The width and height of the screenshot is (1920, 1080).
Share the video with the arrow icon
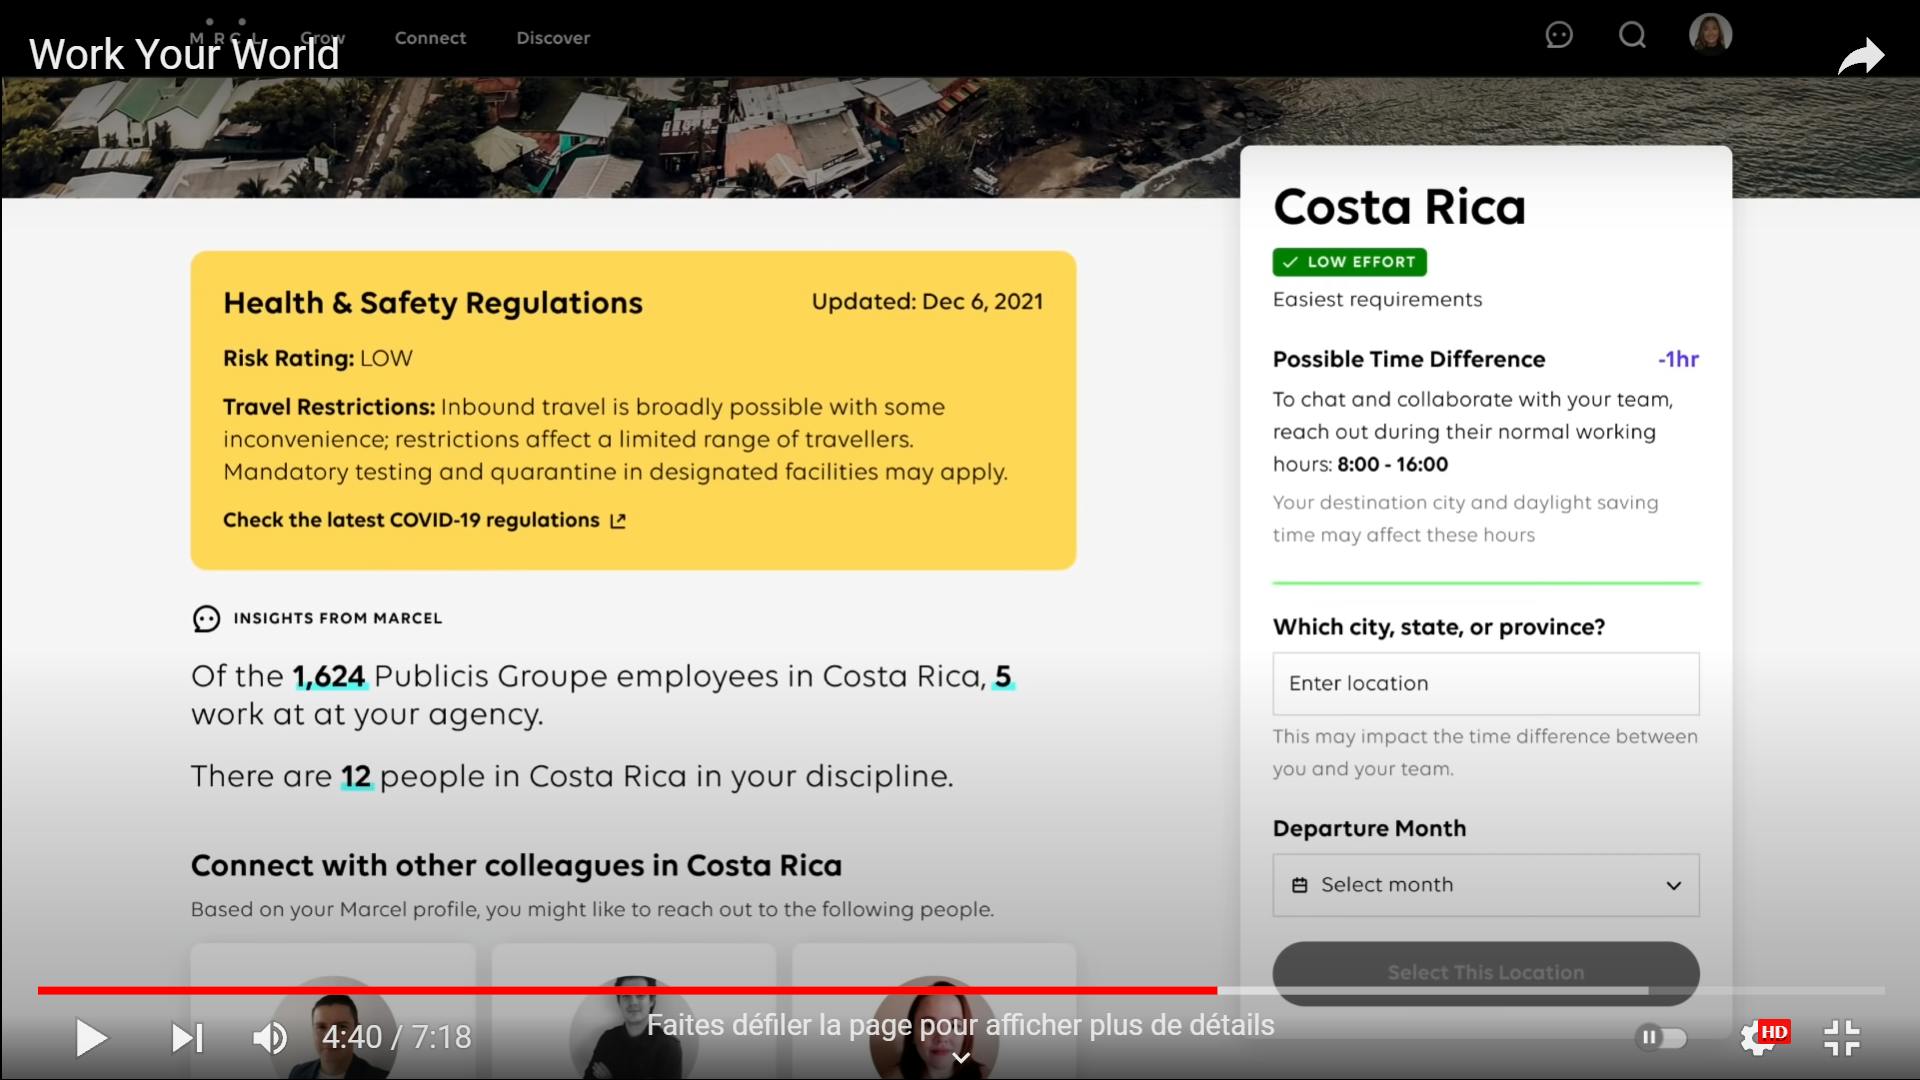[x=1861, y=56]
